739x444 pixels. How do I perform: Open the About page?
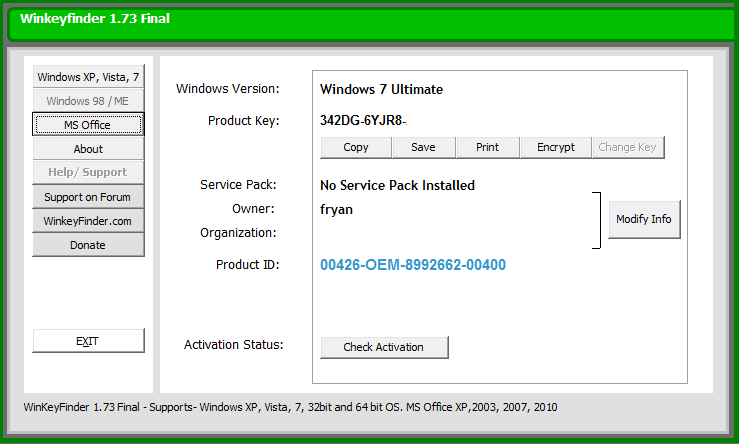coord(88,149)
